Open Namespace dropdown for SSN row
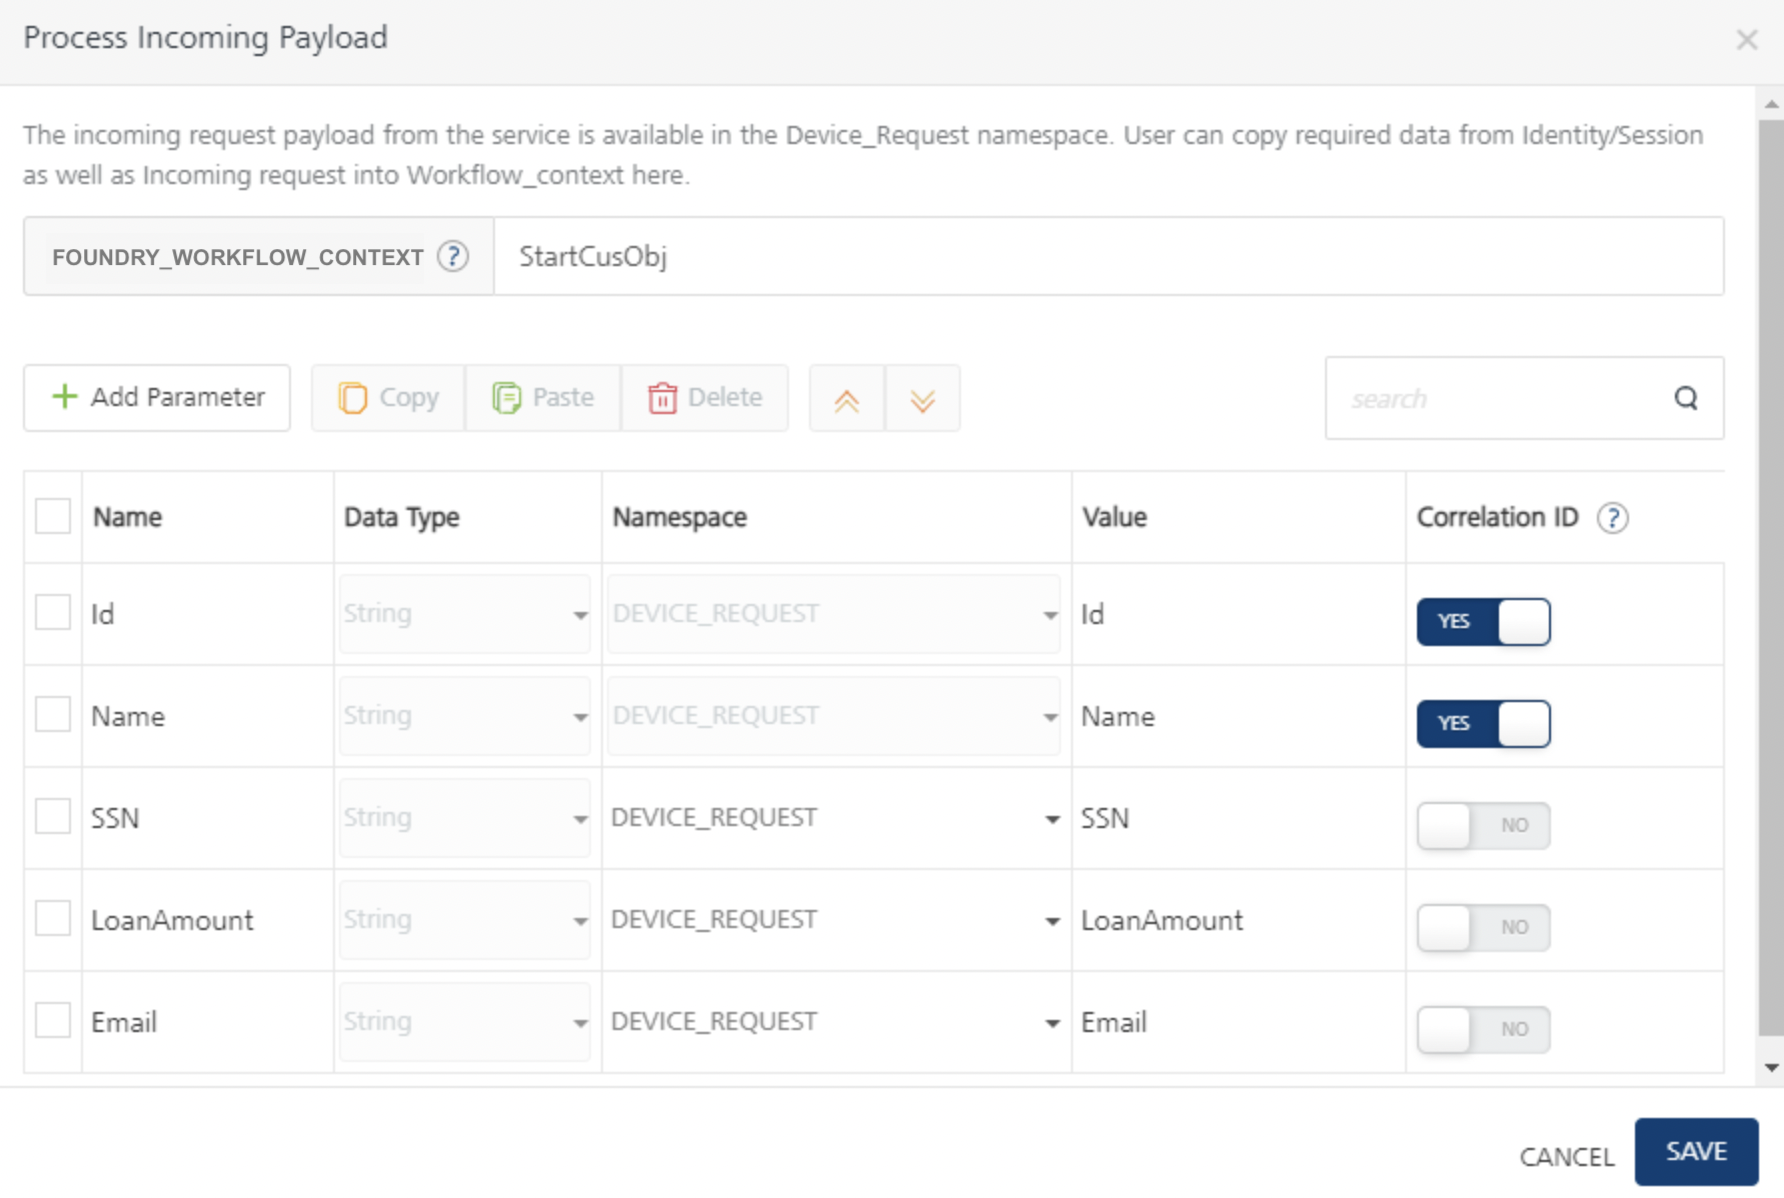This screenshot has height=1198, width=1784. [1051, 819]
